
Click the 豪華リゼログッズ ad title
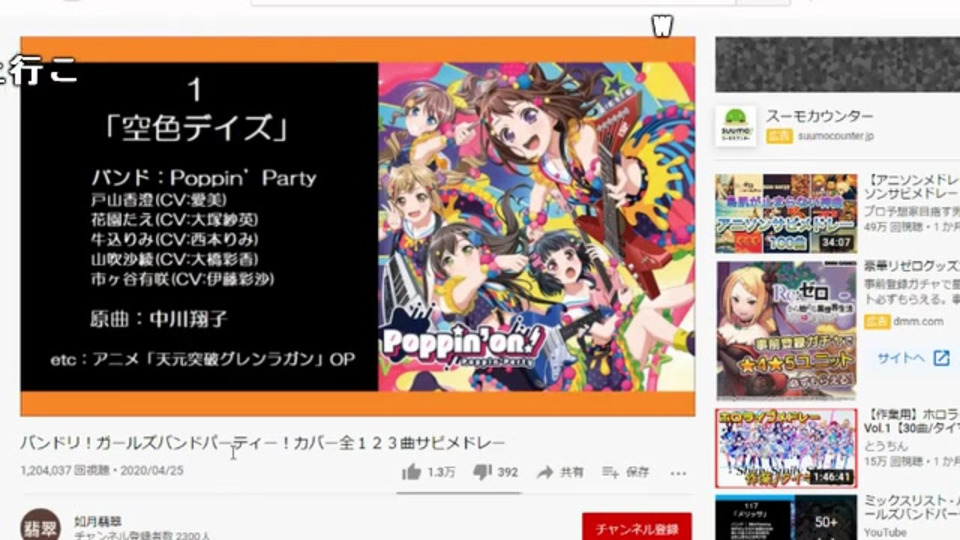tap(912, 266)
